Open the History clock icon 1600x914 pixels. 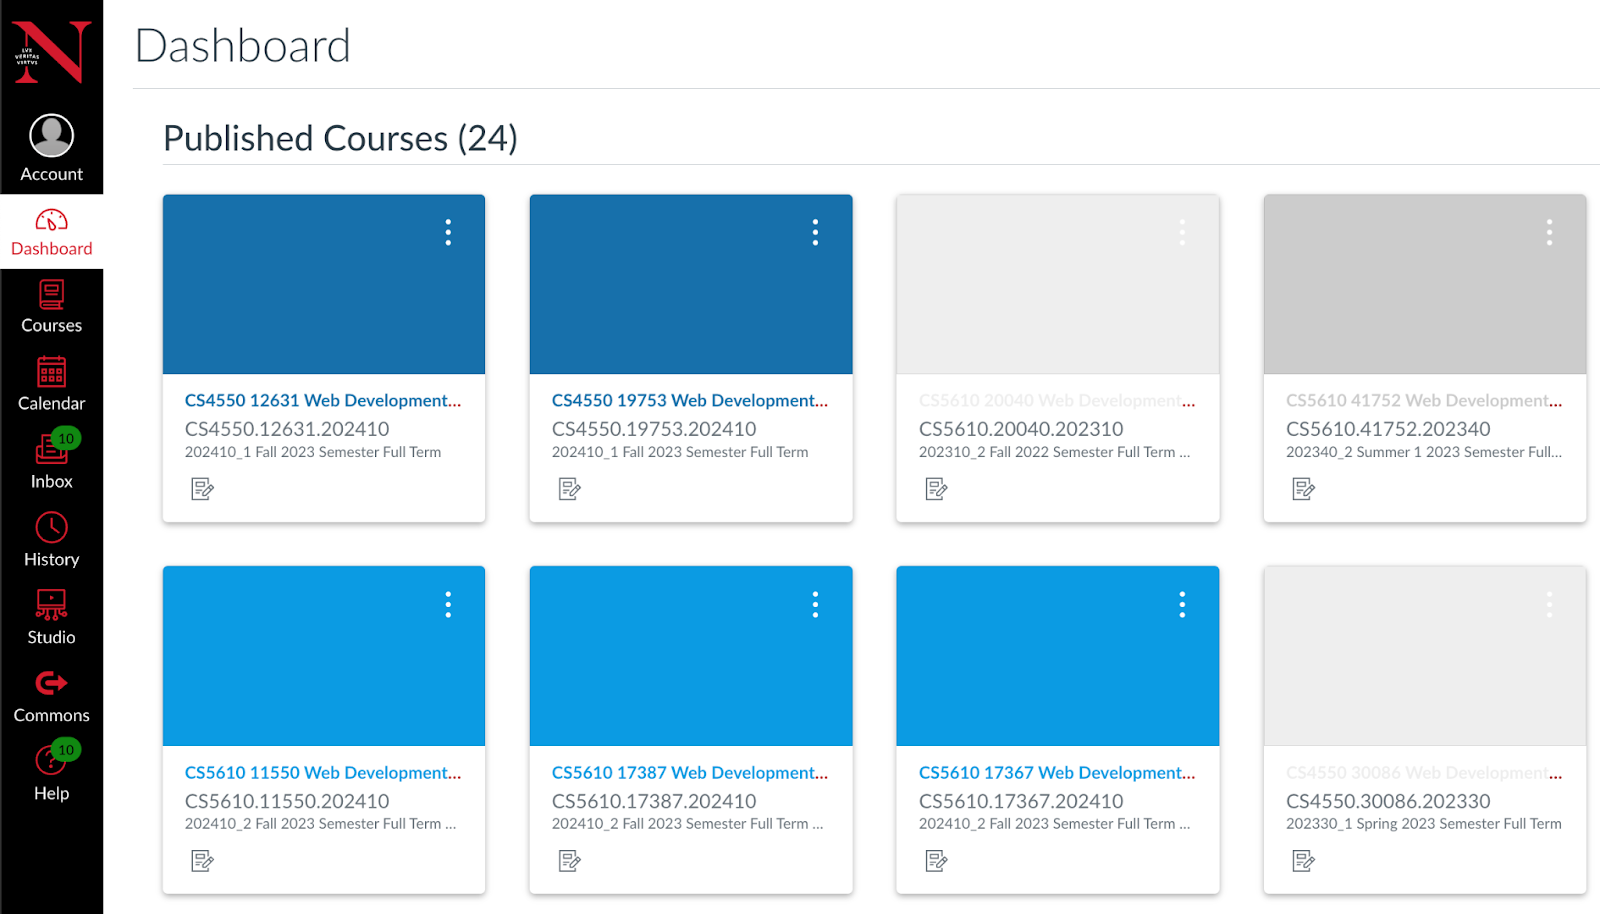51,528
